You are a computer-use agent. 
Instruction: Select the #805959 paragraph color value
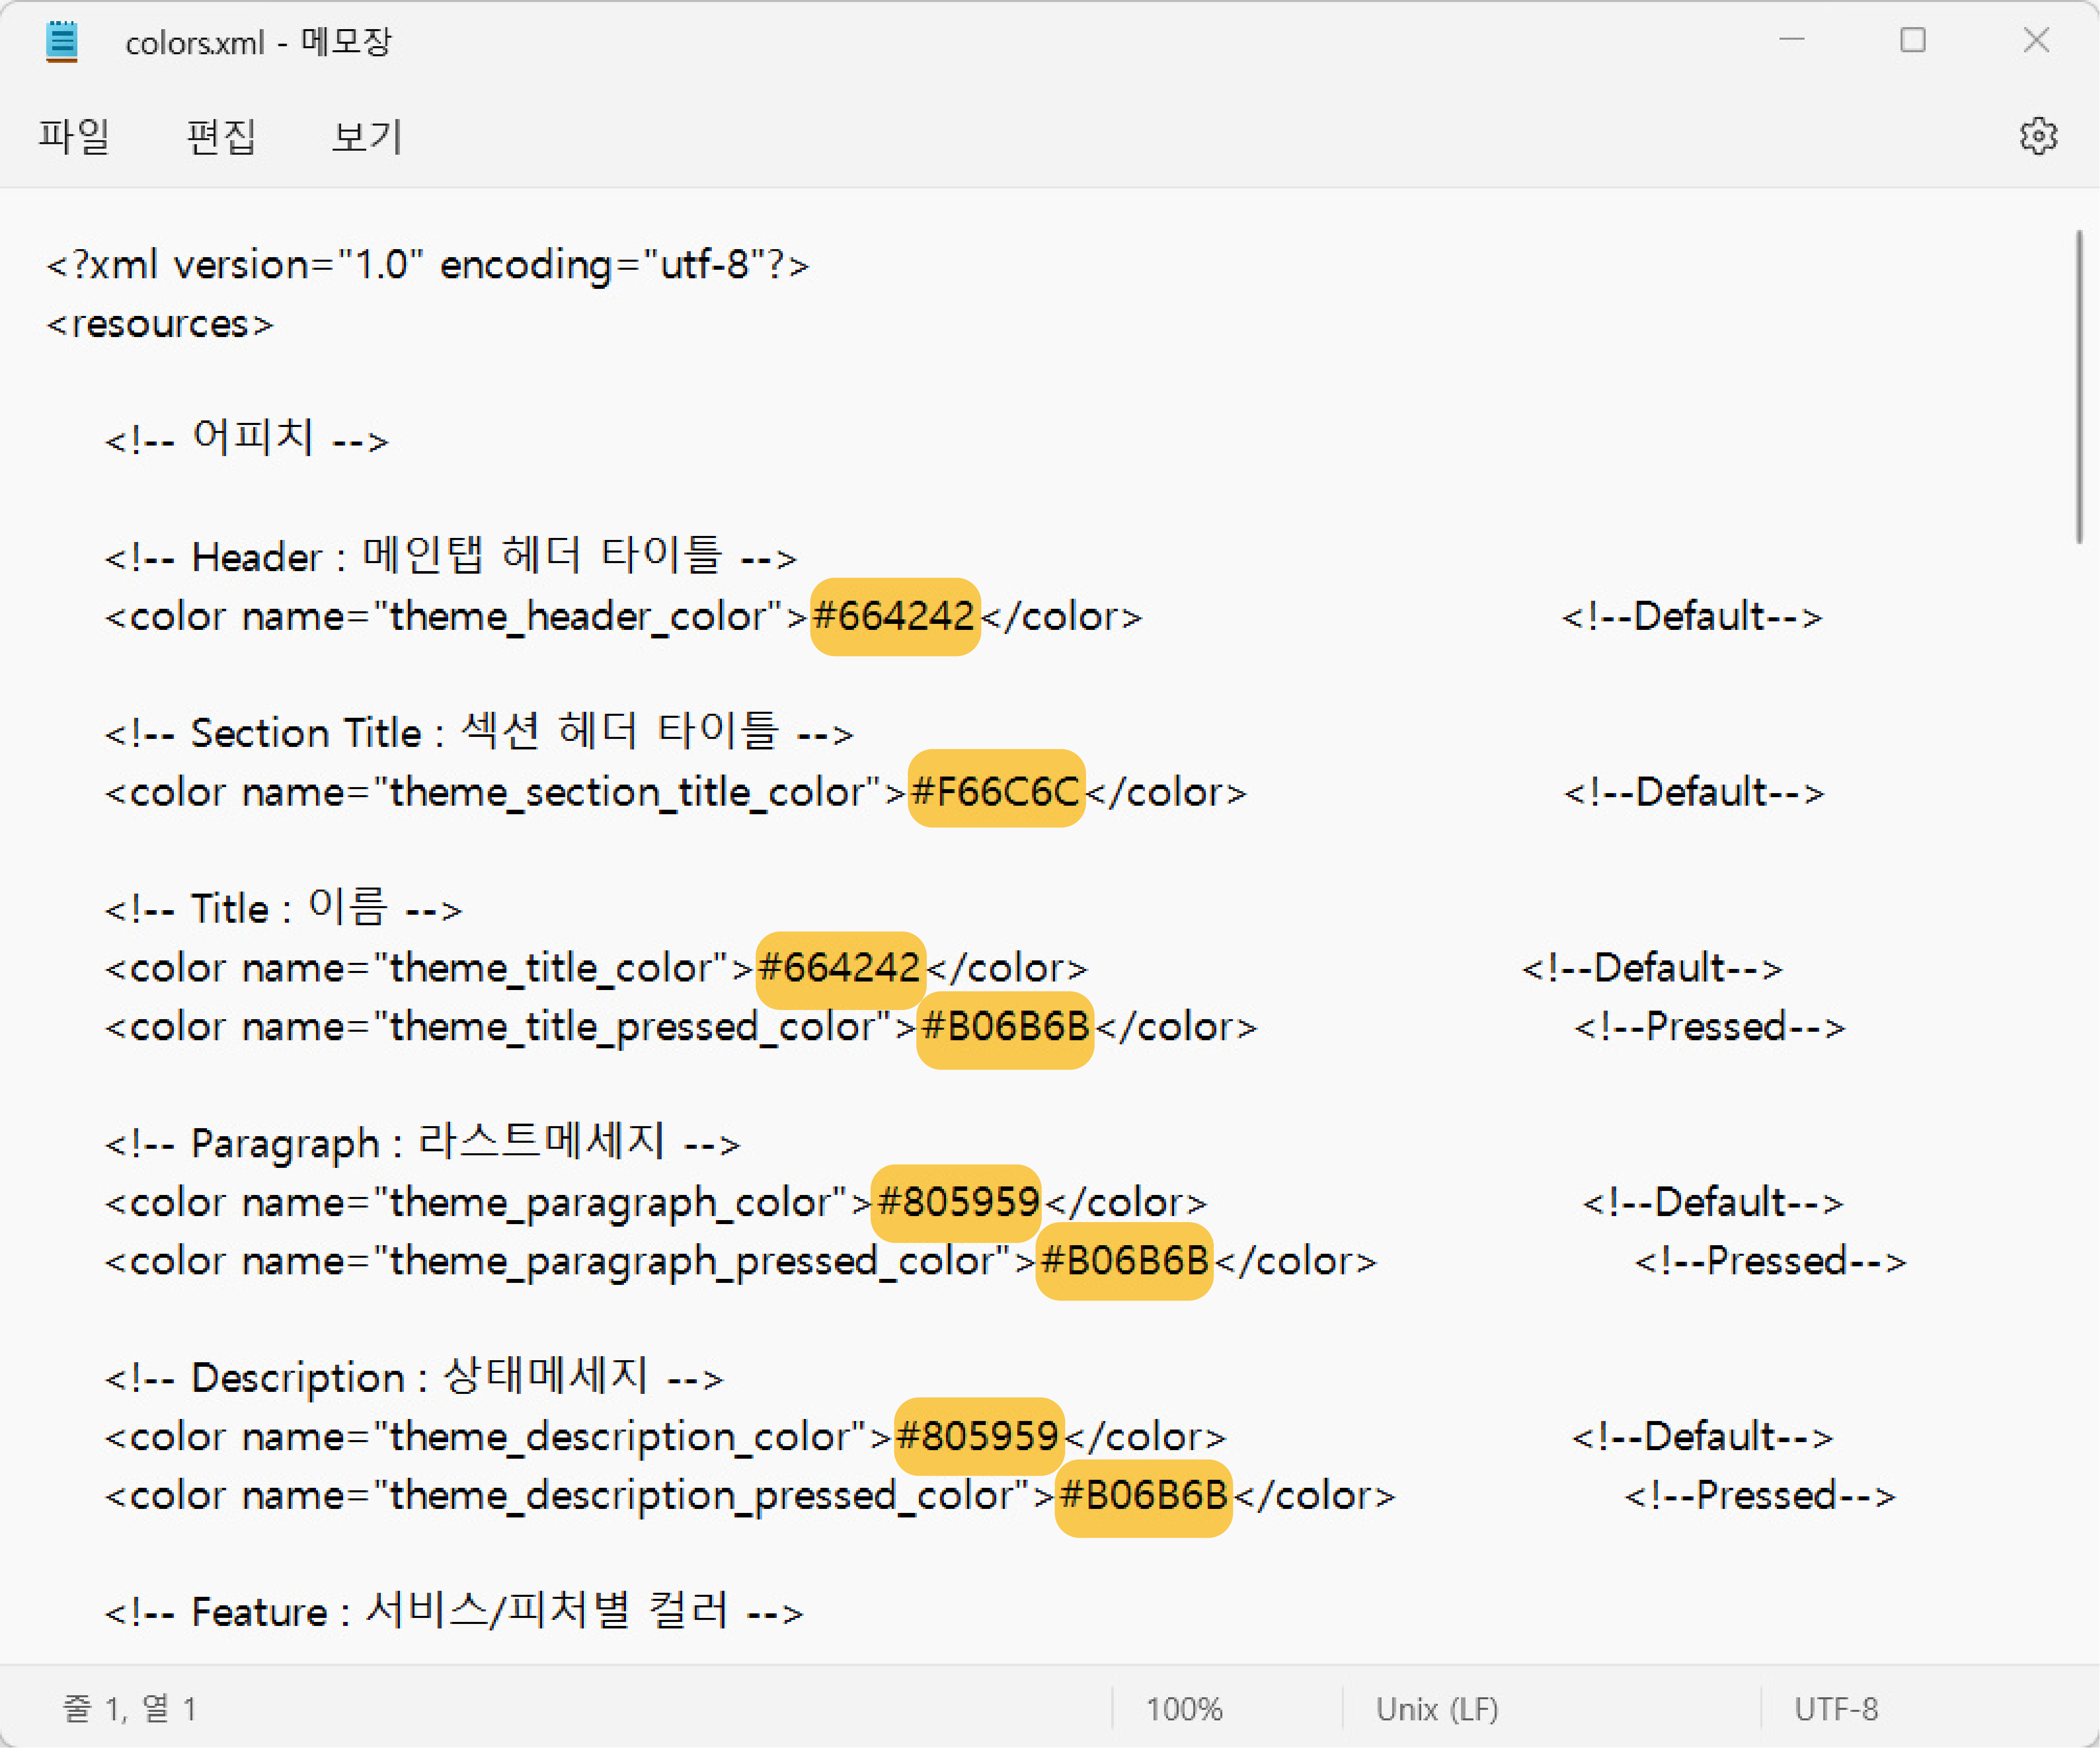point(955,1203)
